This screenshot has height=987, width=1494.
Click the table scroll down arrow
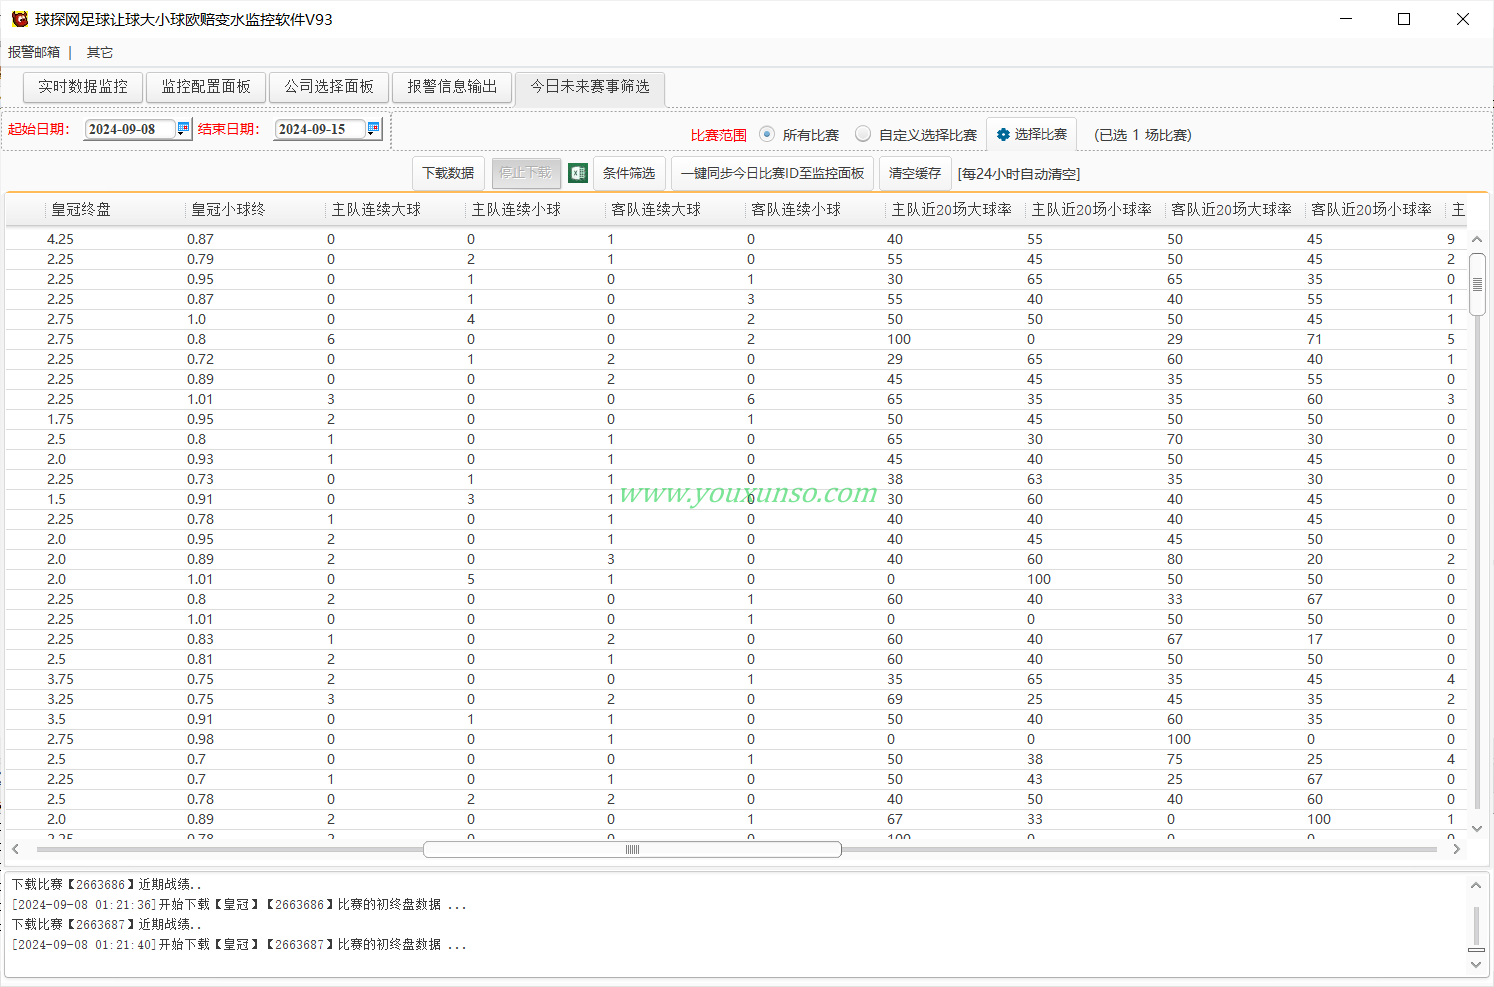click(x=1477, y=828)
